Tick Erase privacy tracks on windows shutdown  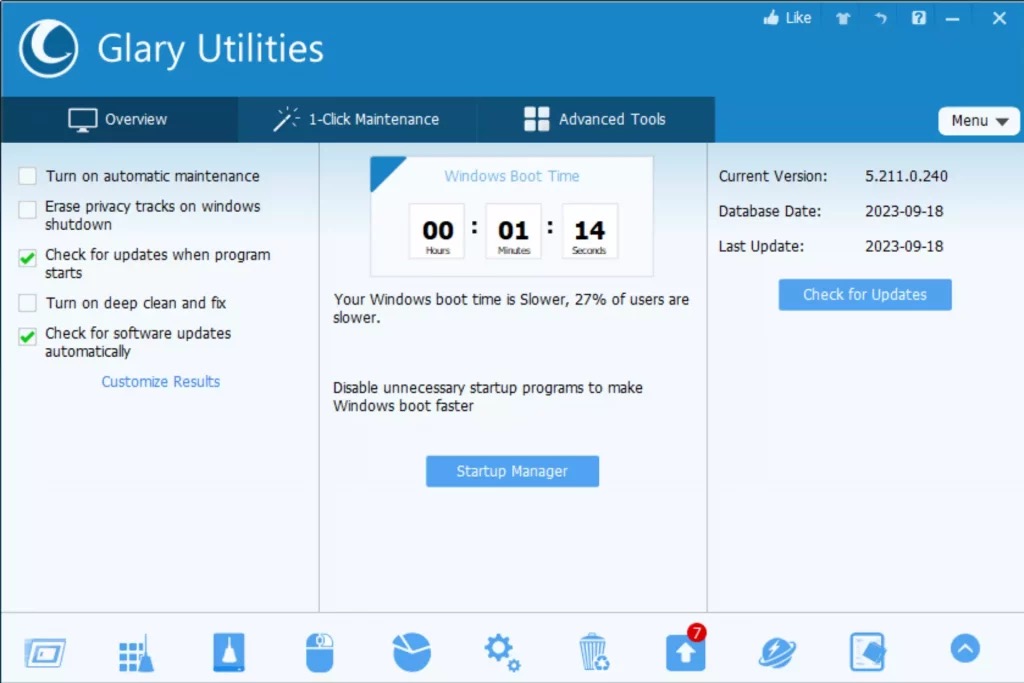27,210
